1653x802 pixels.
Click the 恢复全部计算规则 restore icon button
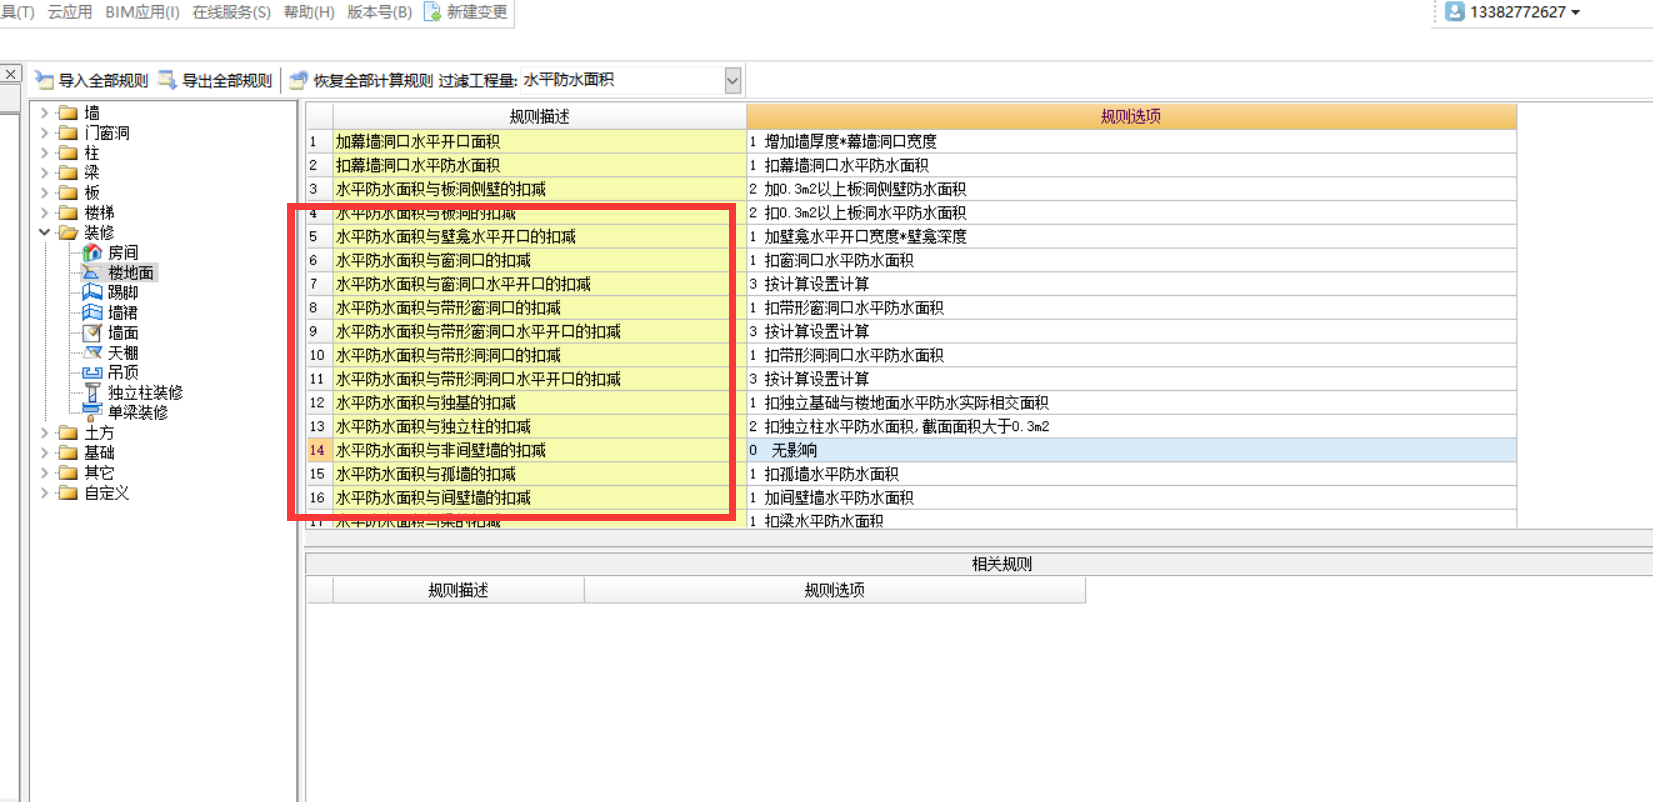click(x=298, y=80)
